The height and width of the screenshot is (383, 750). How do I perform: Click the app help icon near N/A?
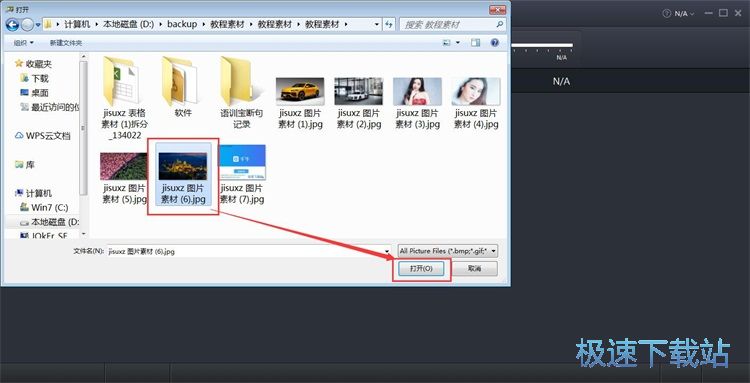(x=667, y=13)
